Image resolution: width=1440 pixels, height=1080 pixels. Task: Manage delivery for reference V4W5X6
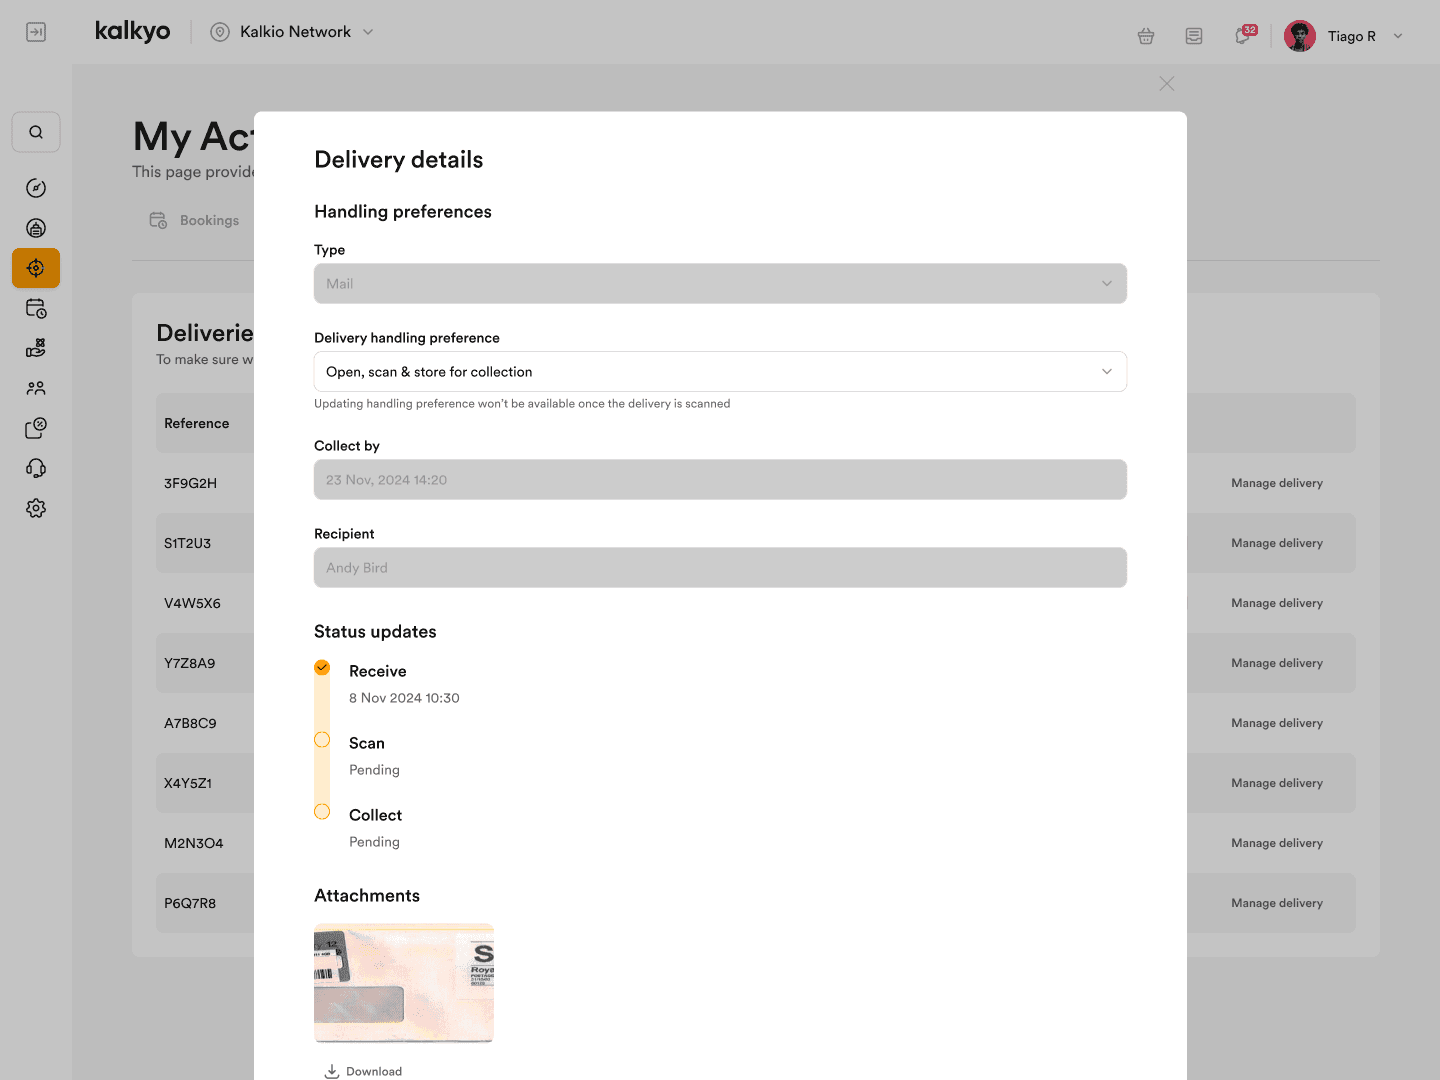[1277, 603]
